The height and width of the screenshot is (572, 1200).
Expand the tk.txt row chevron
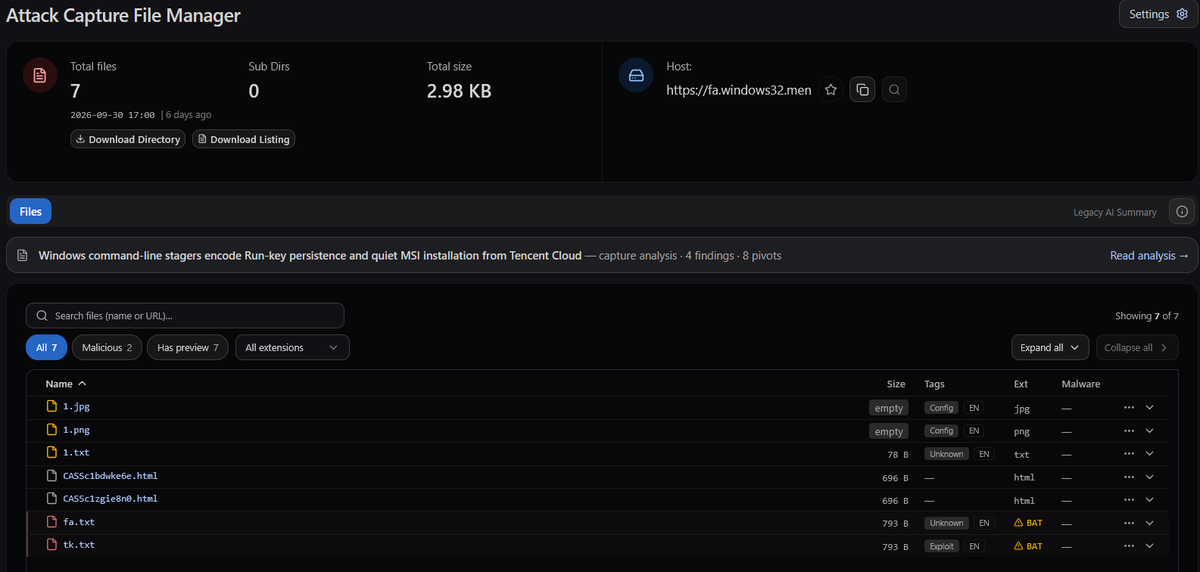coord(1150,545)
